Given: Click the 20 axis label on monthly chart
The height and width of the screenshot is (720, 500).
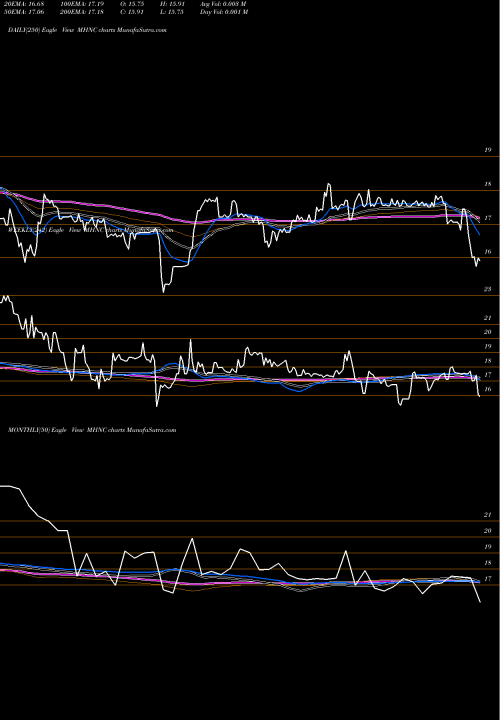Looking at the screenshot, I should coord(488,531).
